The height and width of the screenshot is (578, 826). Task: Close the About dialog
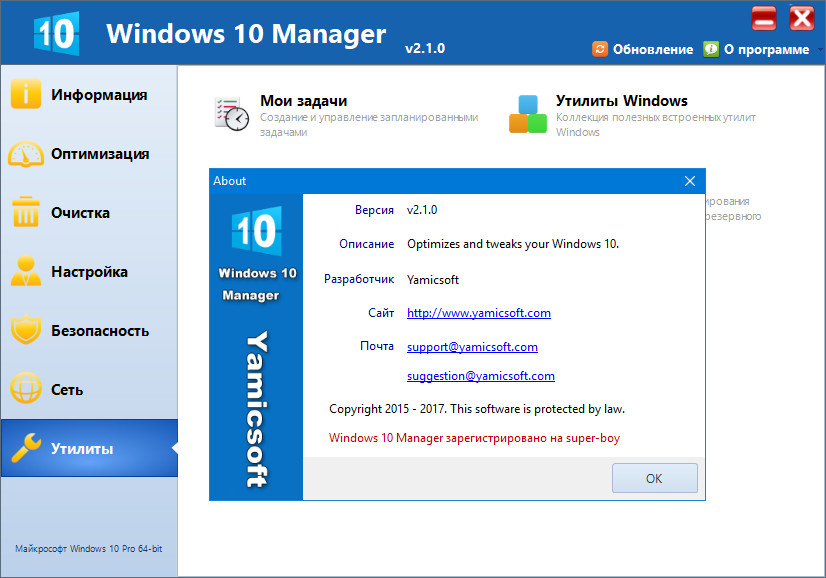[689, 181]
